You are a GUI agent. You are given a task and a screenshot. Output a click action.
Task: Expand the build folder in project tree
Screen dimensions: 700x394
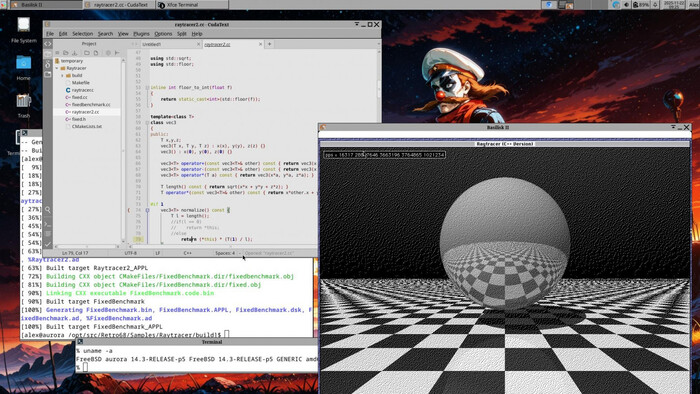click(62, 75)
